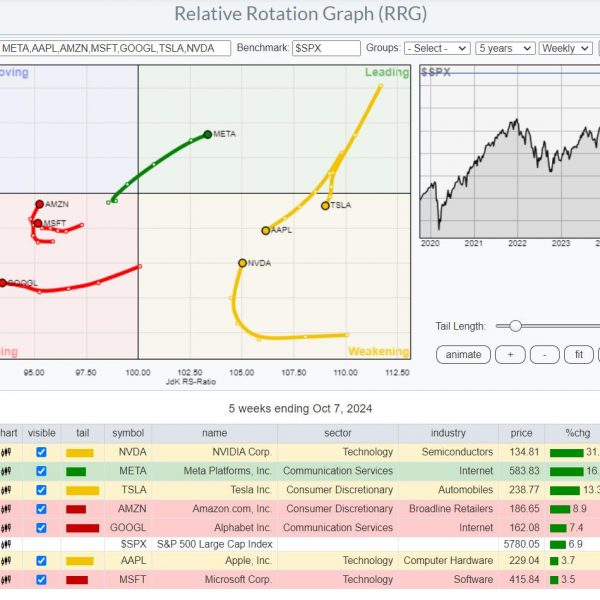Uncheck visible checkbox for GOOGL
This screenshot has width=600, height=600.
click(41, 528)
